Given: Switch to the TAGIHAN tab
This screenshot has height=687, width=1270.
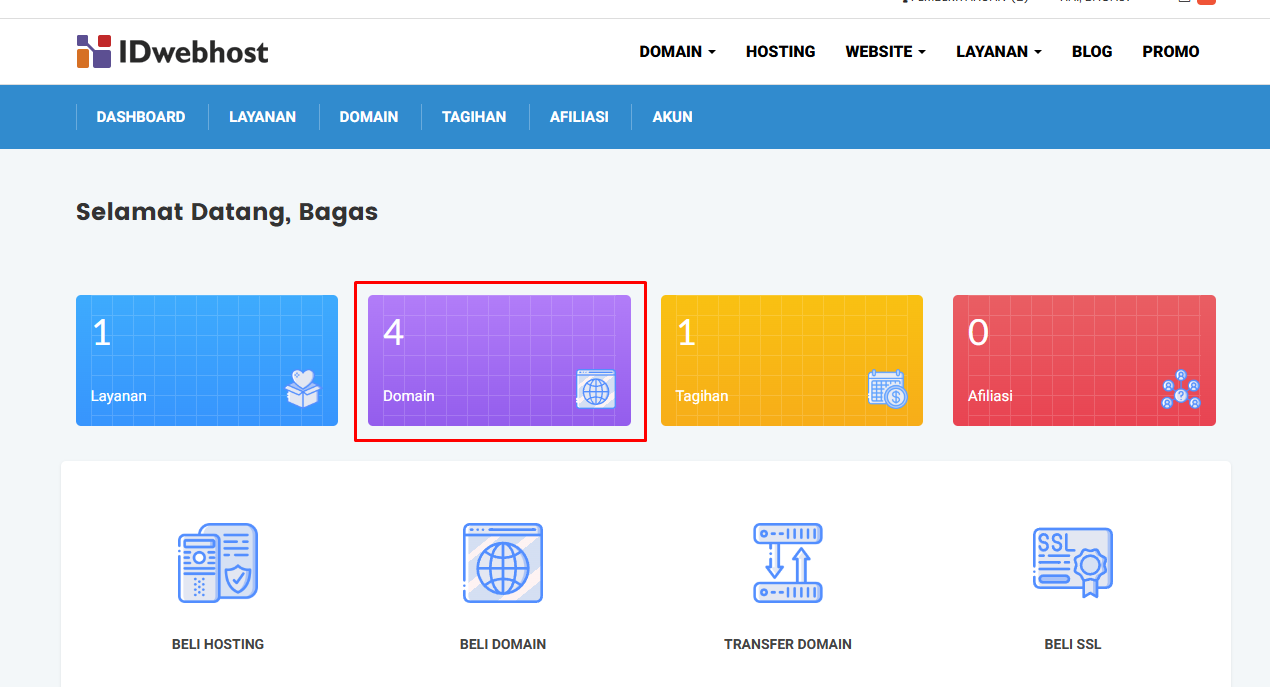Looking at the screenshot, I should coord(474,117).
